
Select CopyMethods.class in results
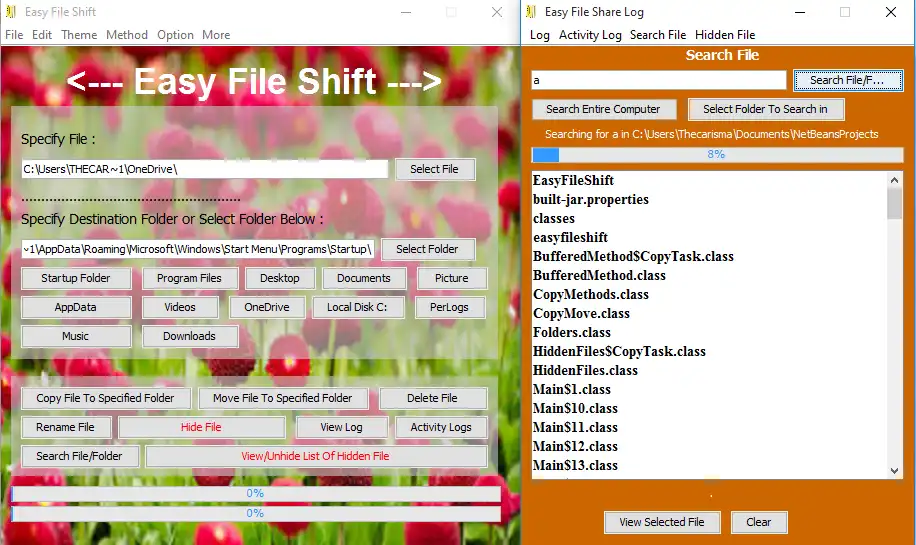tap(591, 294)
